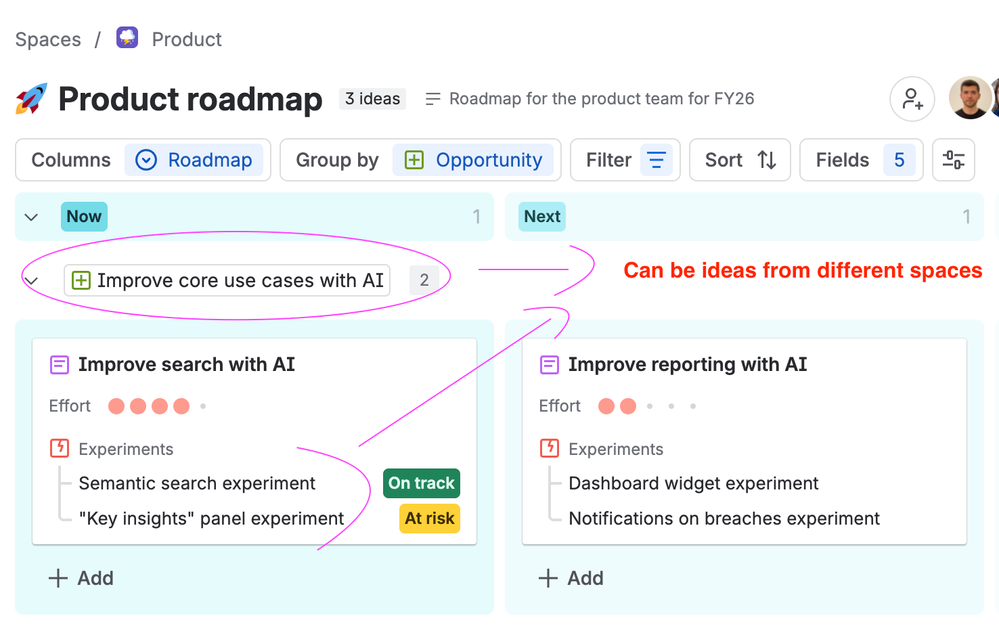This screenshot has height=631, width=999.
Task: Open the Sort menu
Action: pyautogui.click(x=740, y=160)
